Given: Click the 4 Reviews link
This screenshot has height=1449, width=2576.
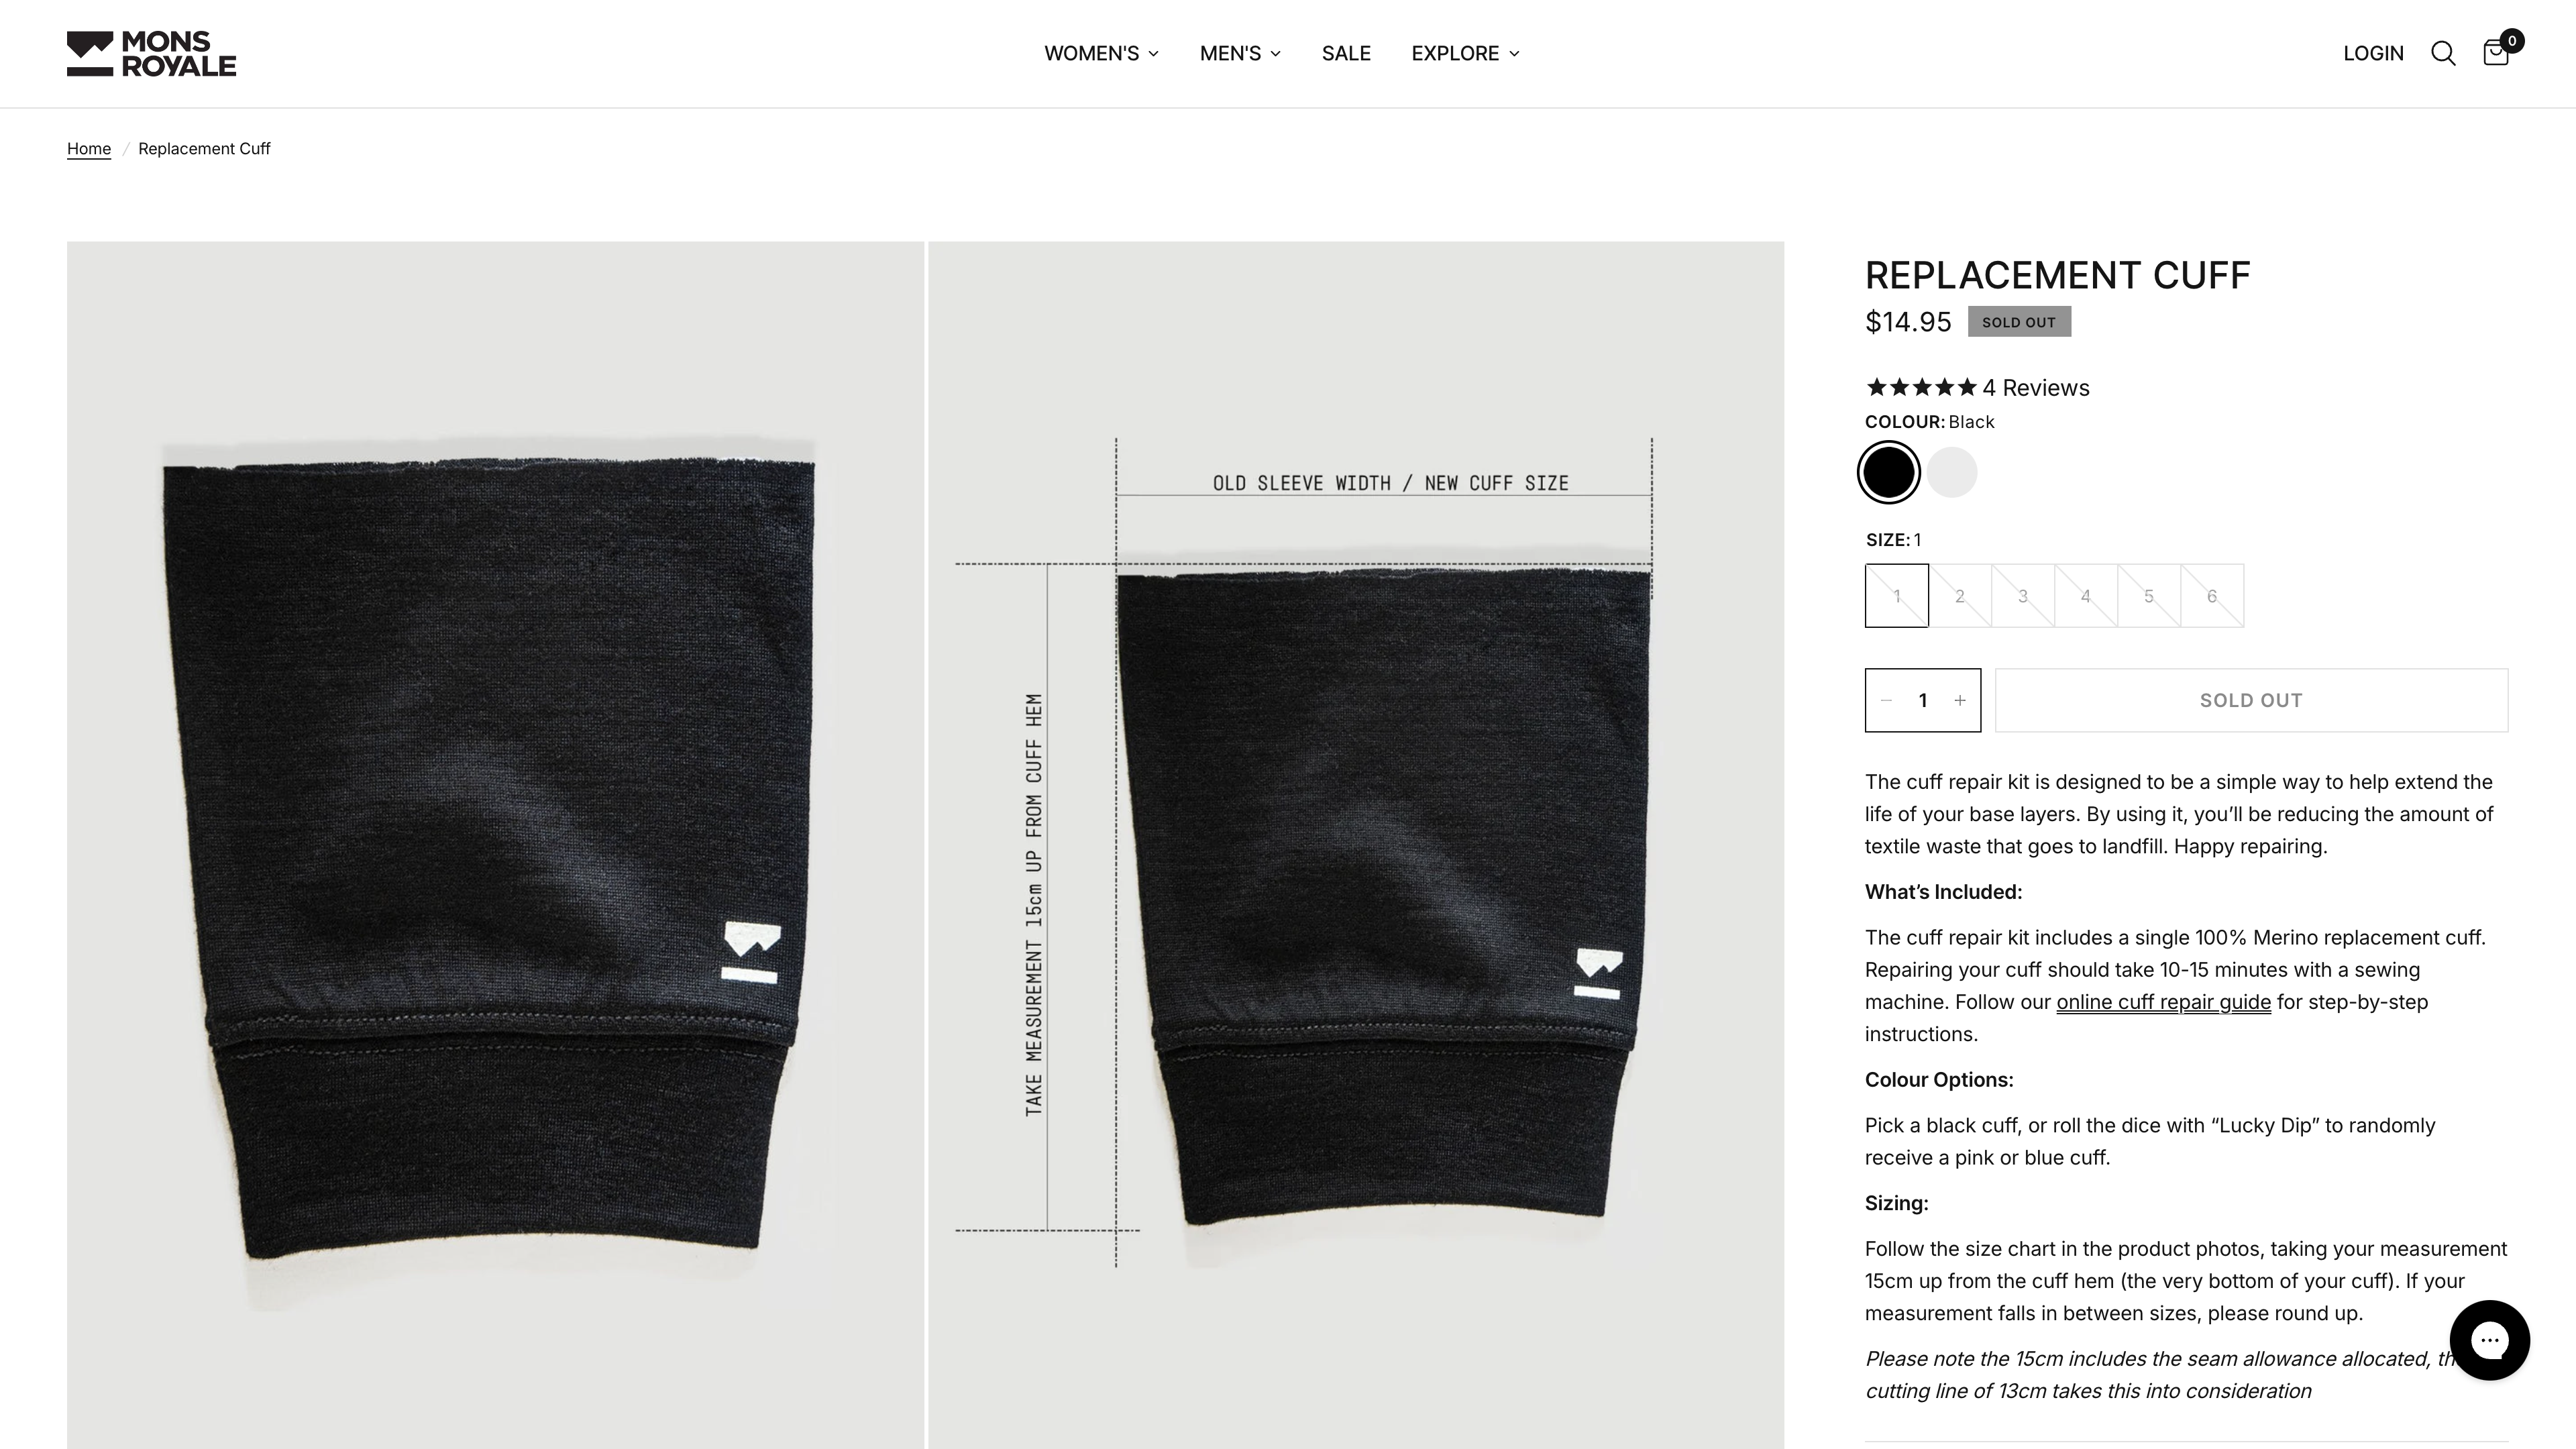Looking at the screenshot, I should tap(2036, 388).
